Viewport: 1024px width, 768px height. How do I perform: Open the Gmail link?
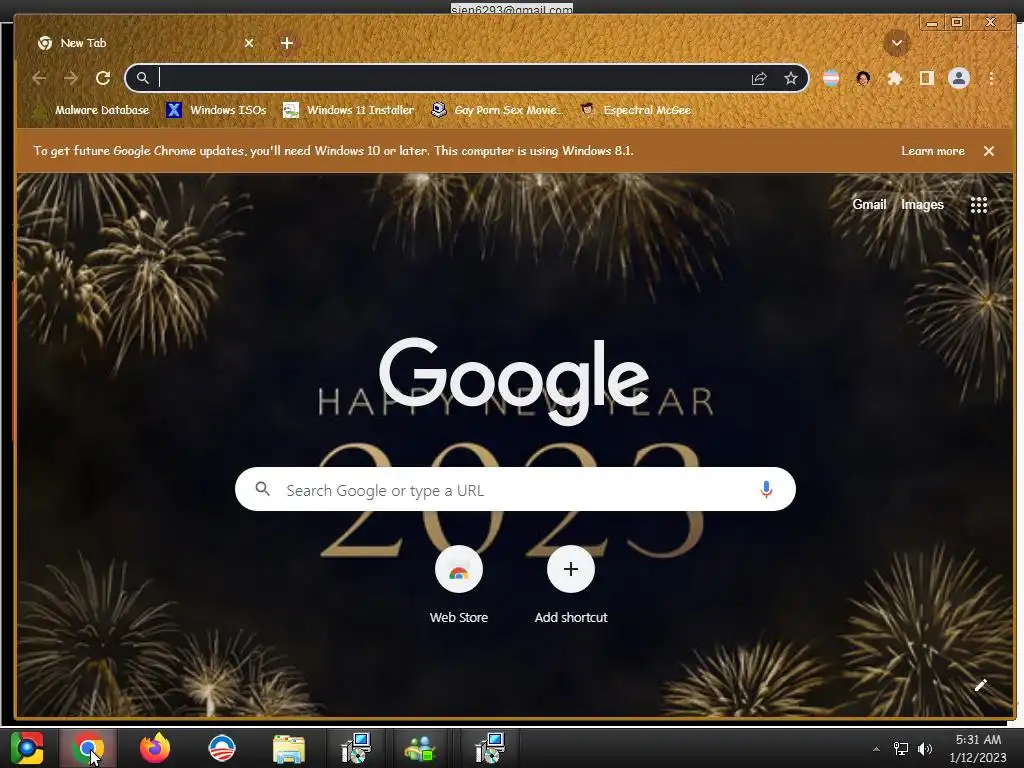point(869,204)
